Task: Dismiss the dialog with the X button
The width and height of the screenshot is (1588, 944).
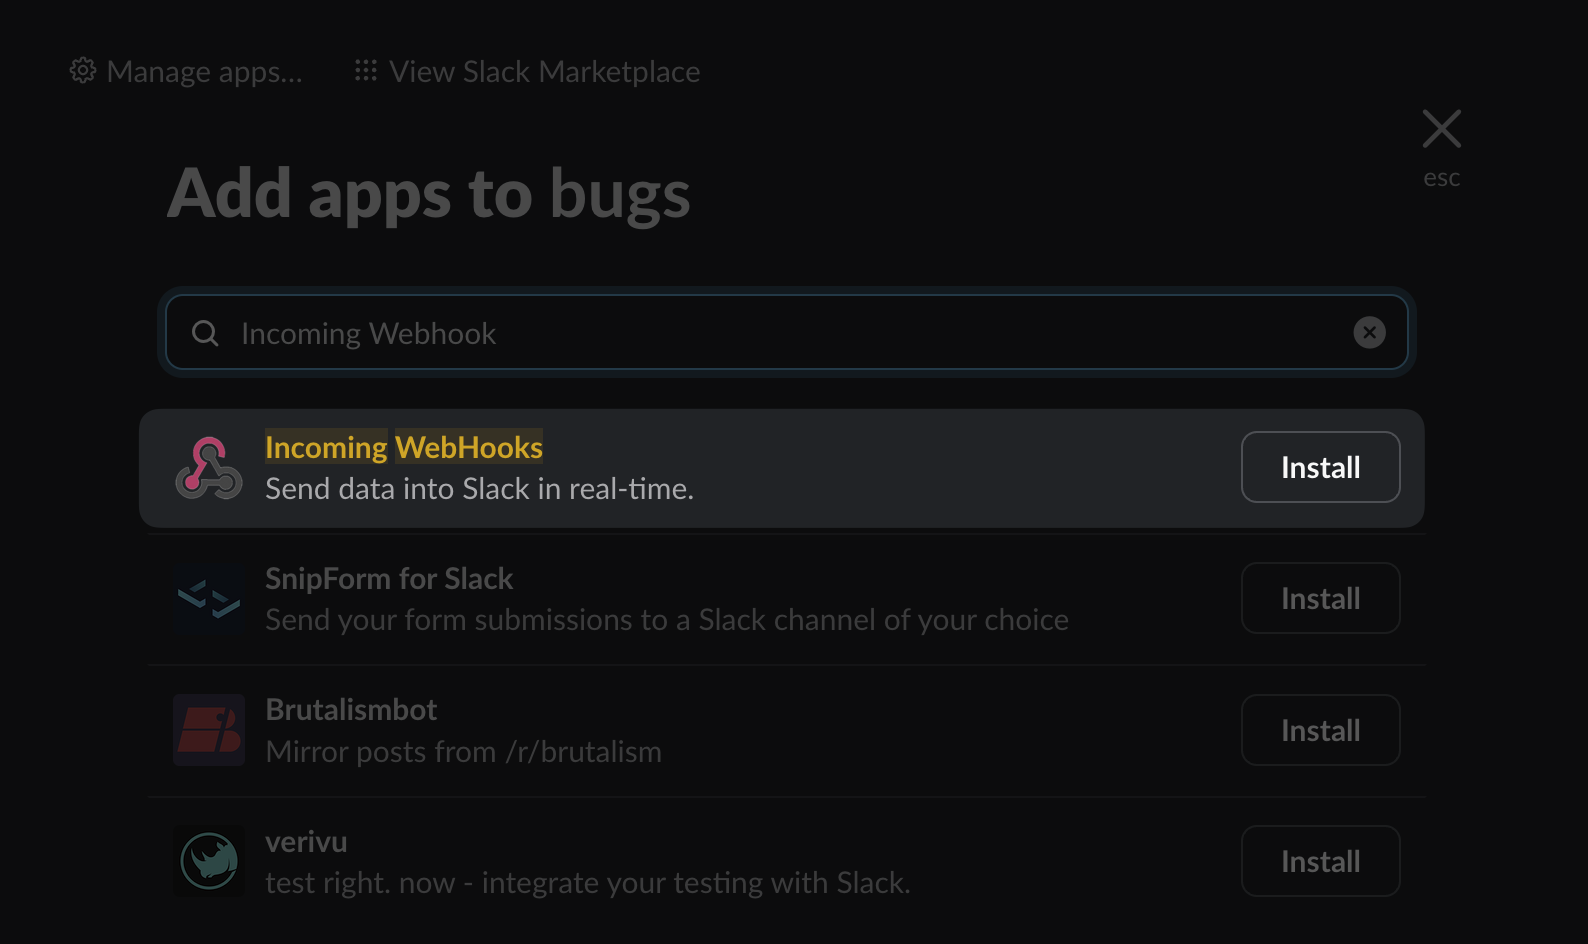Action: pyautogui.click(x=1441, y=128)
